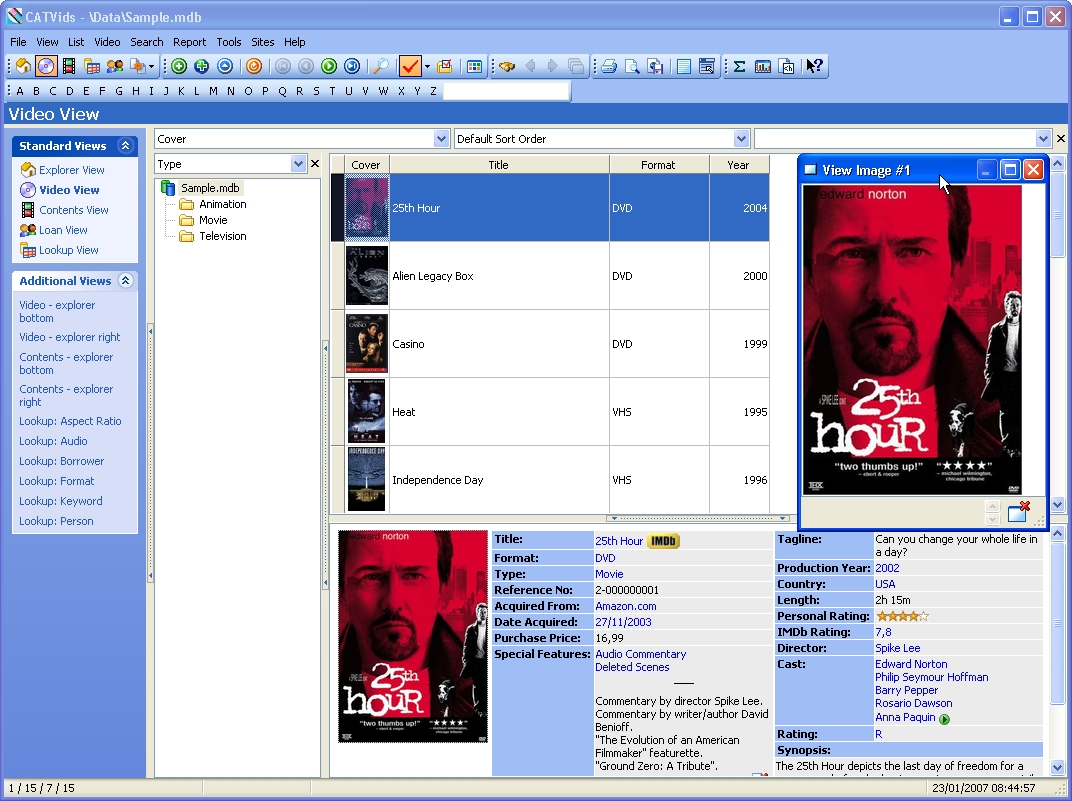Viewport: 1072px width, 801px height.
Task: Click the Amazon.com link
Action: point(626,606)
